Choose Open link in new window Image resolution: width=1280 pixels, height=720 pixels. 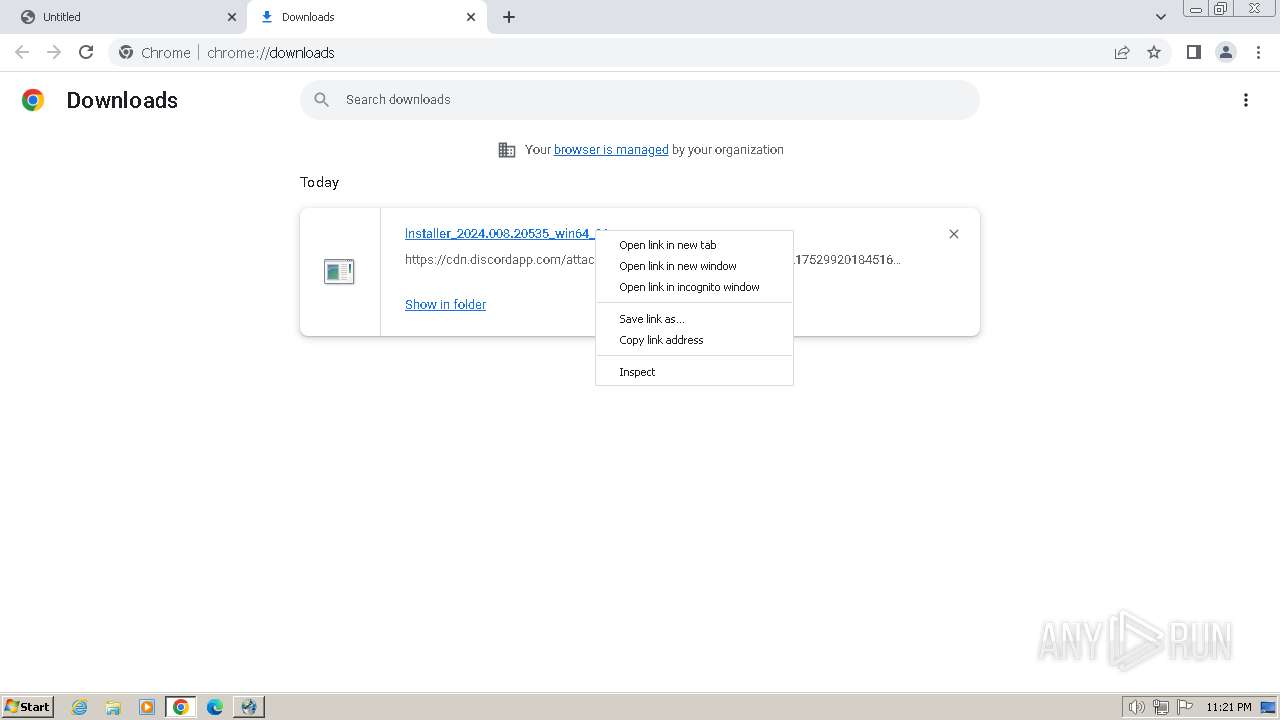pos(694,266)
